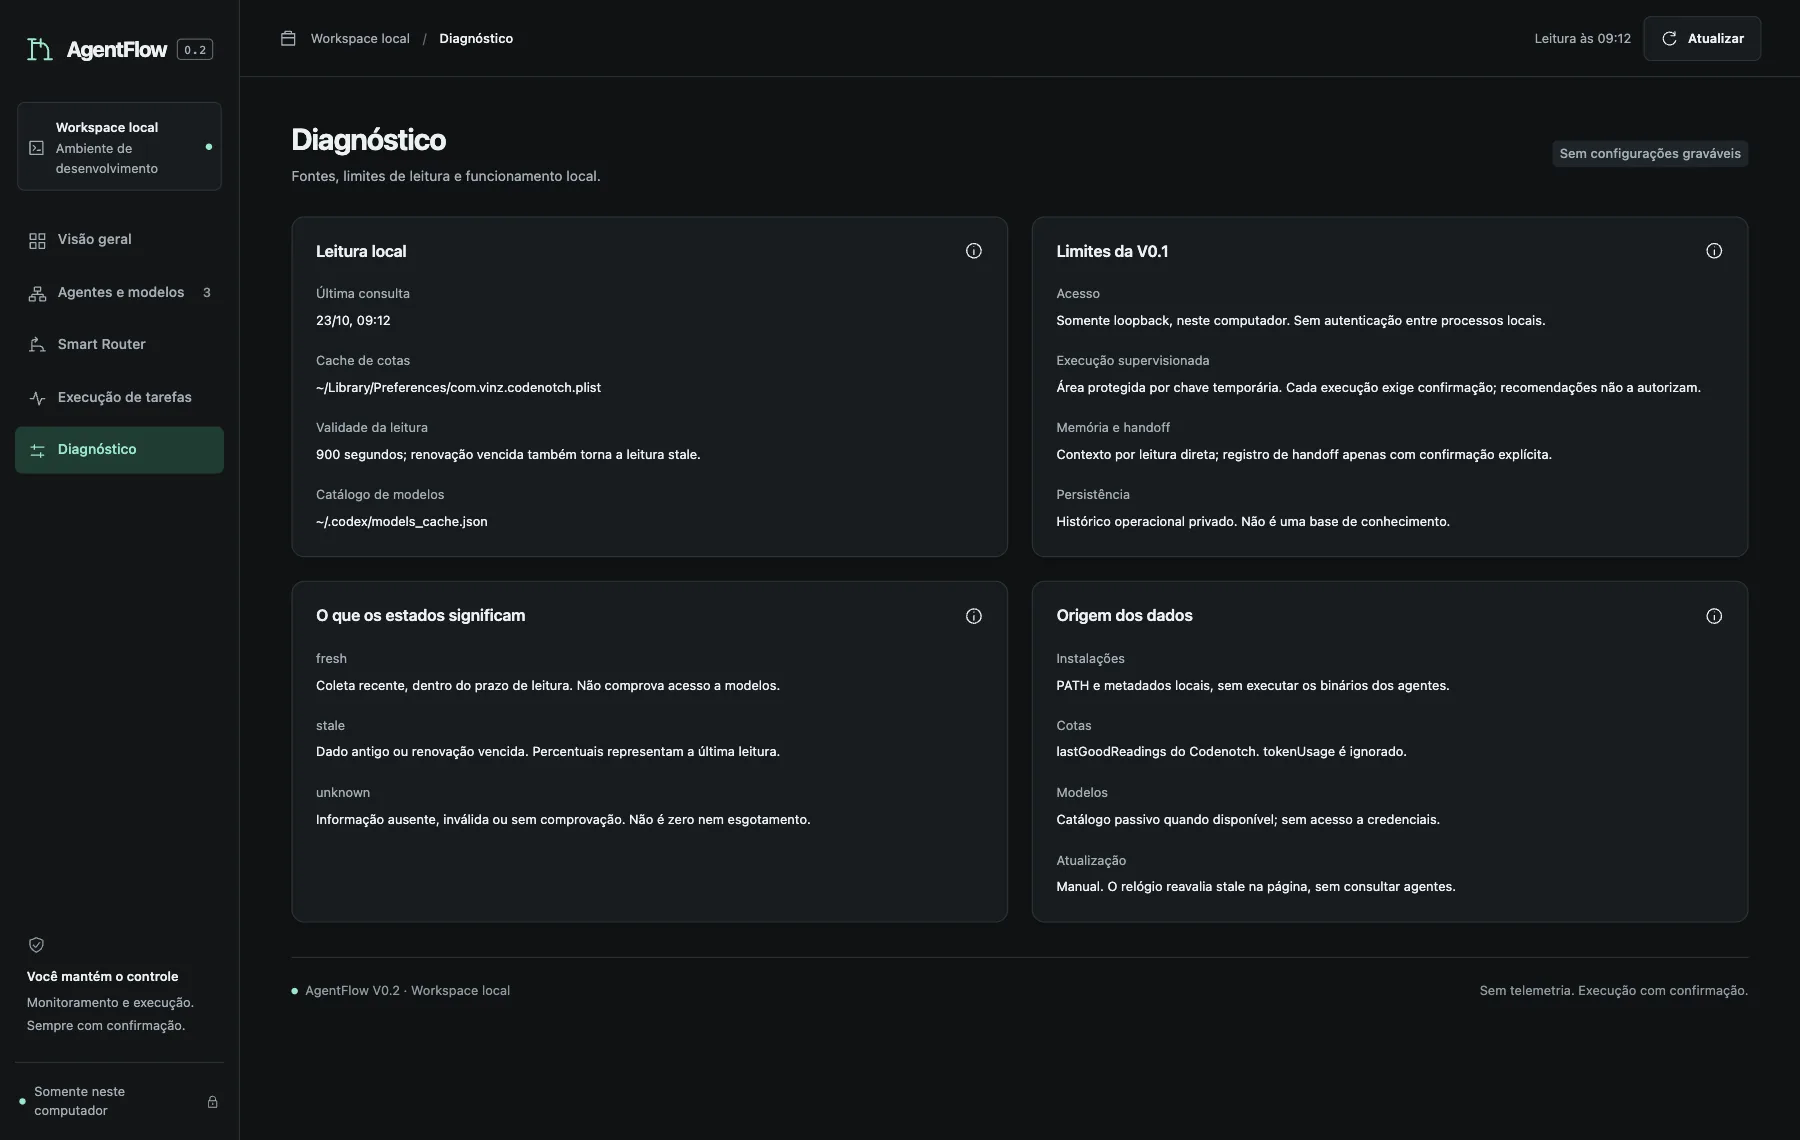Open Workspace local breadcrumb link
The image size is (1800, 1140).
[x=360, y=39]
